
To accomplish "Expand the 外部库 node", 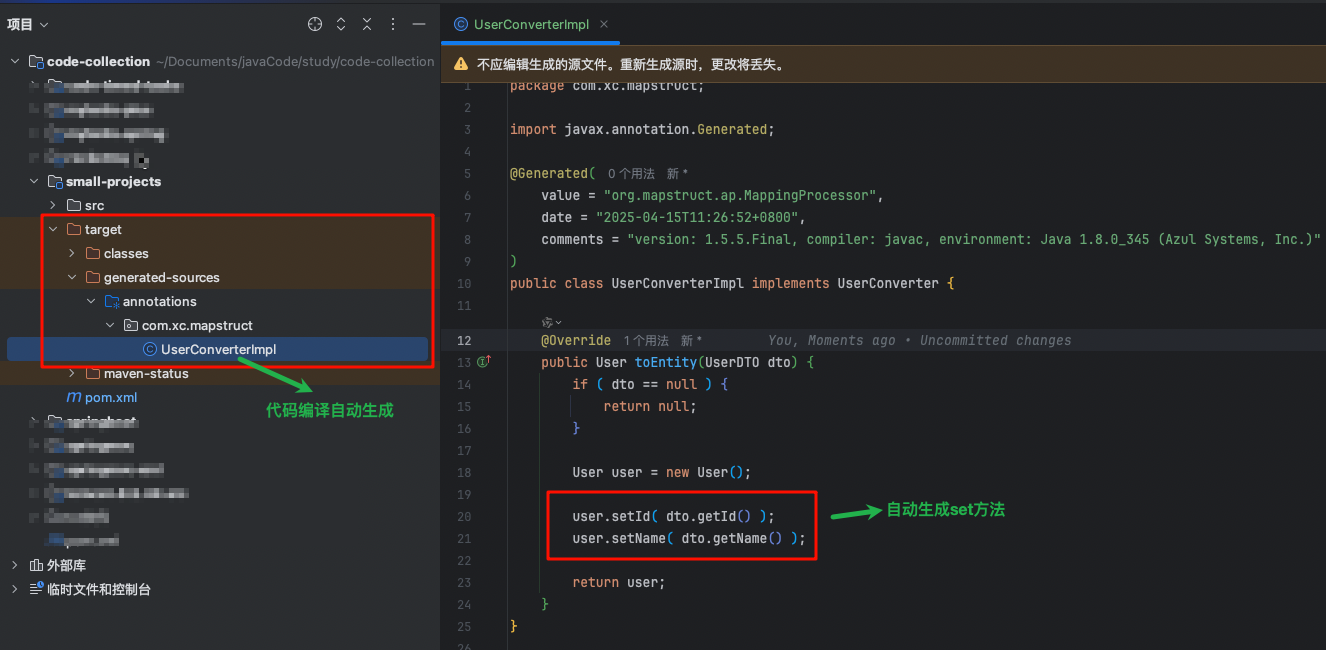I will click(16, 565).
